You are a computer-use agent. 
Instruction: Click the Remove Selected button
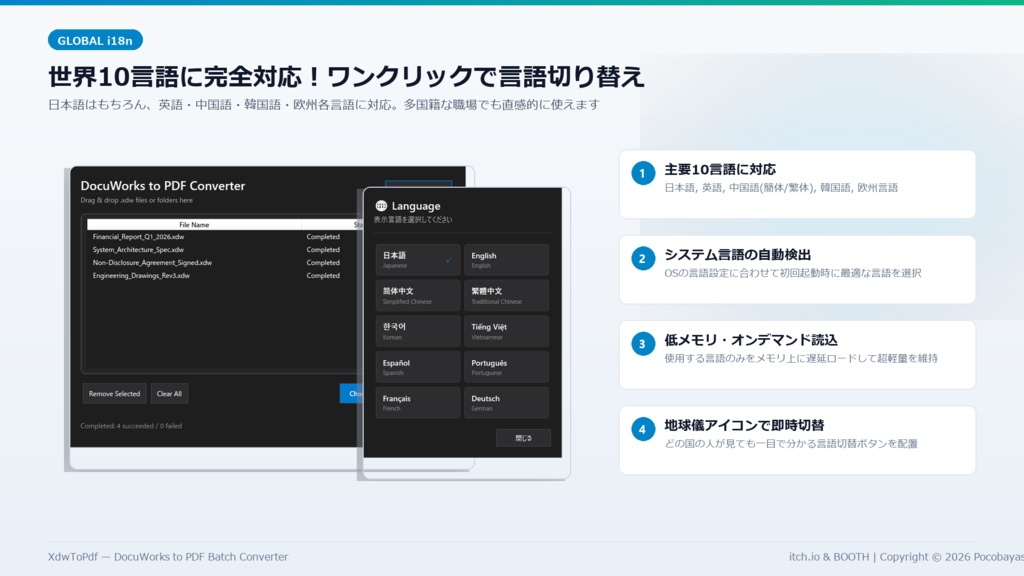click(x=114, y=394)
